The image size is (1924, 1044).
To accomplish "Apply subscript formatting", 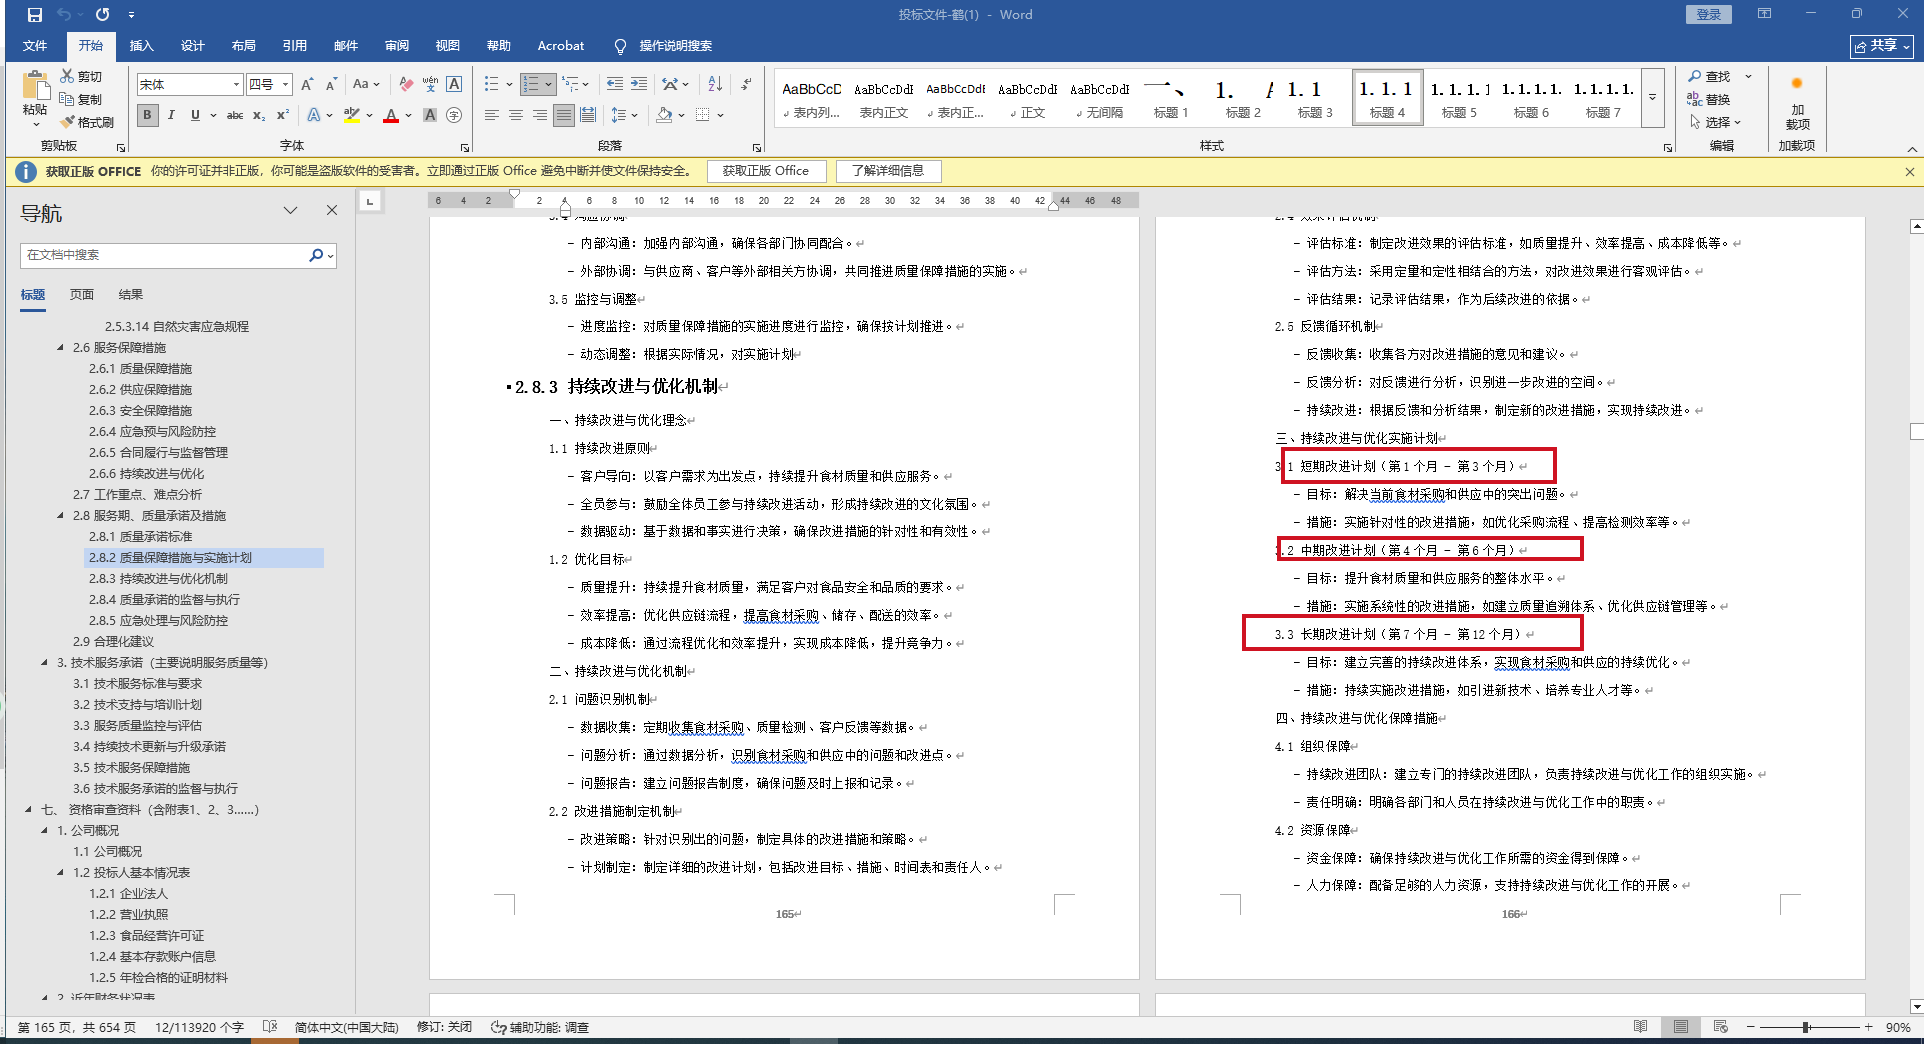I will click(x=259, y=116).
